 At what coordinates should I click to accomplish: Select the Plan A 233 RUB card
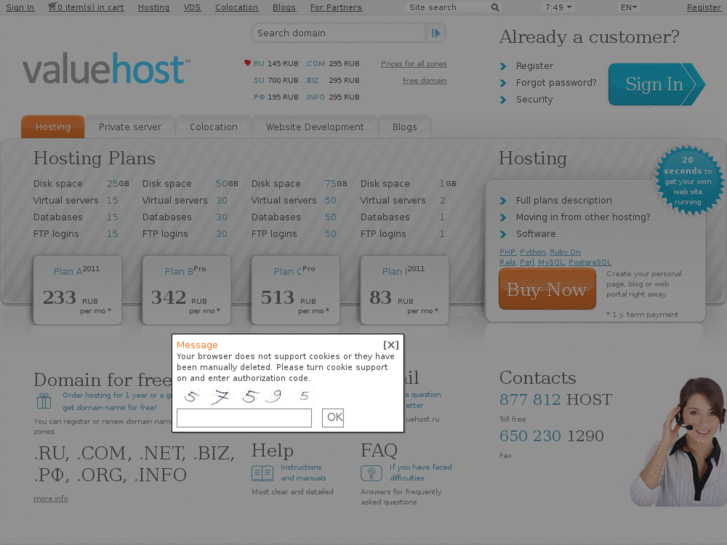click(77, 290)
